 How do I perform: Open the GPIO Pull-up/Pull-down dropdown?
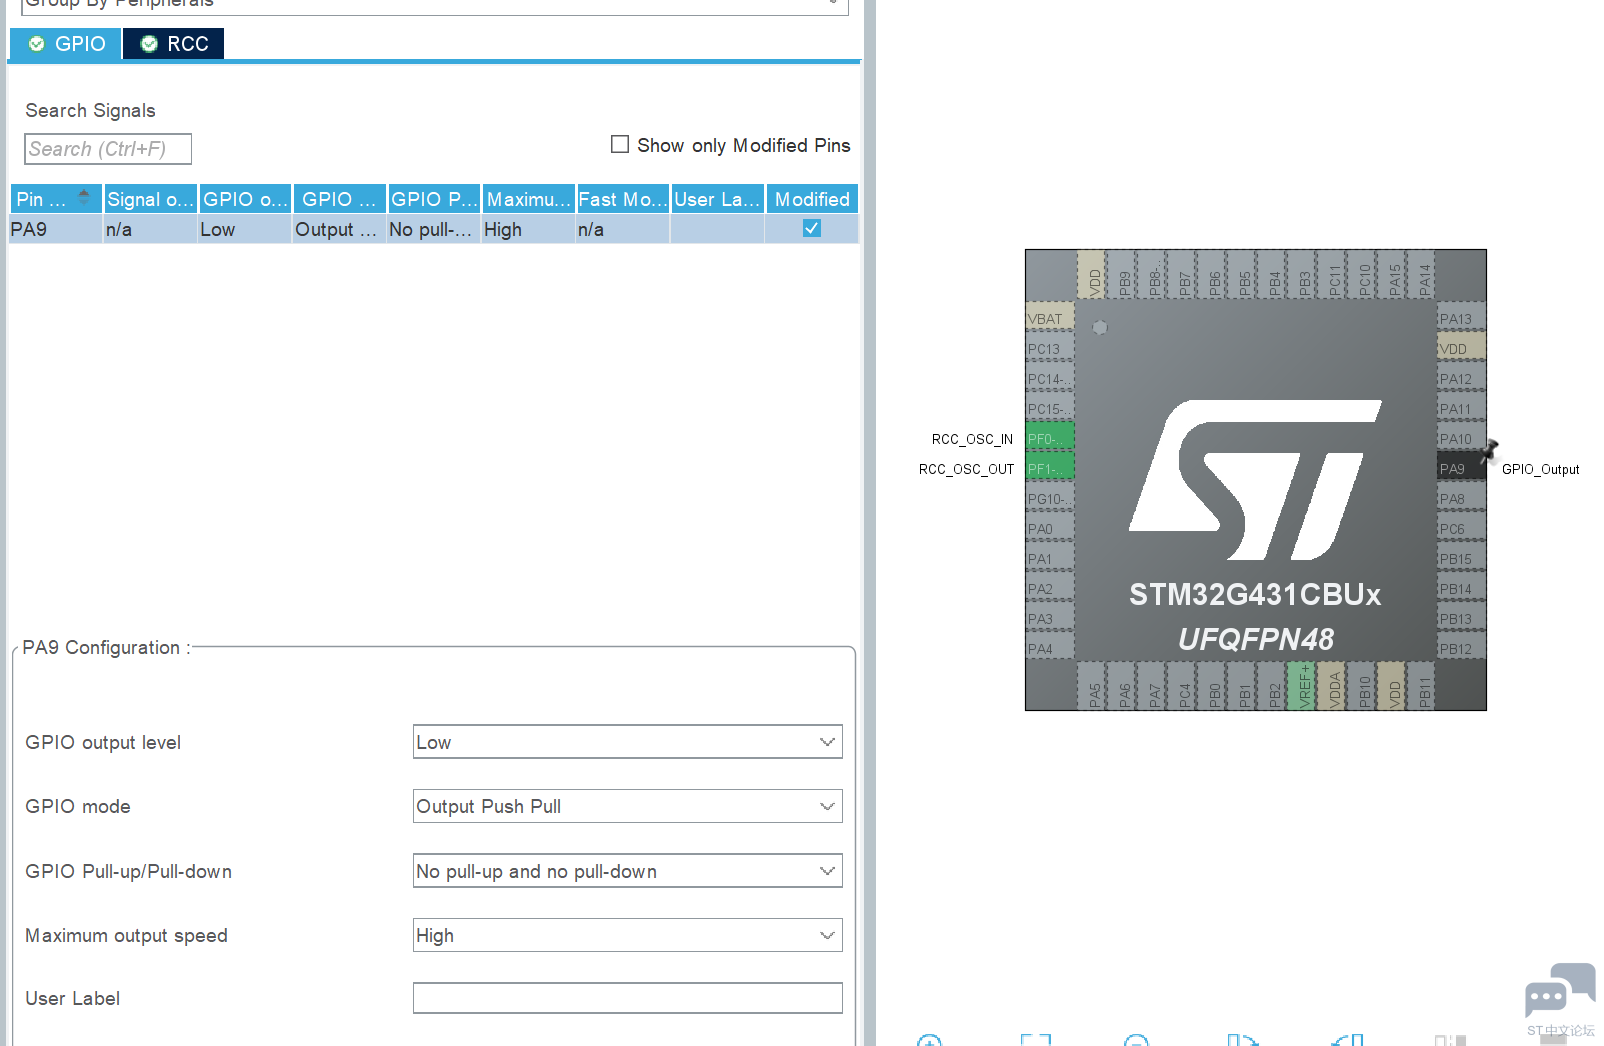pos(628,871)
